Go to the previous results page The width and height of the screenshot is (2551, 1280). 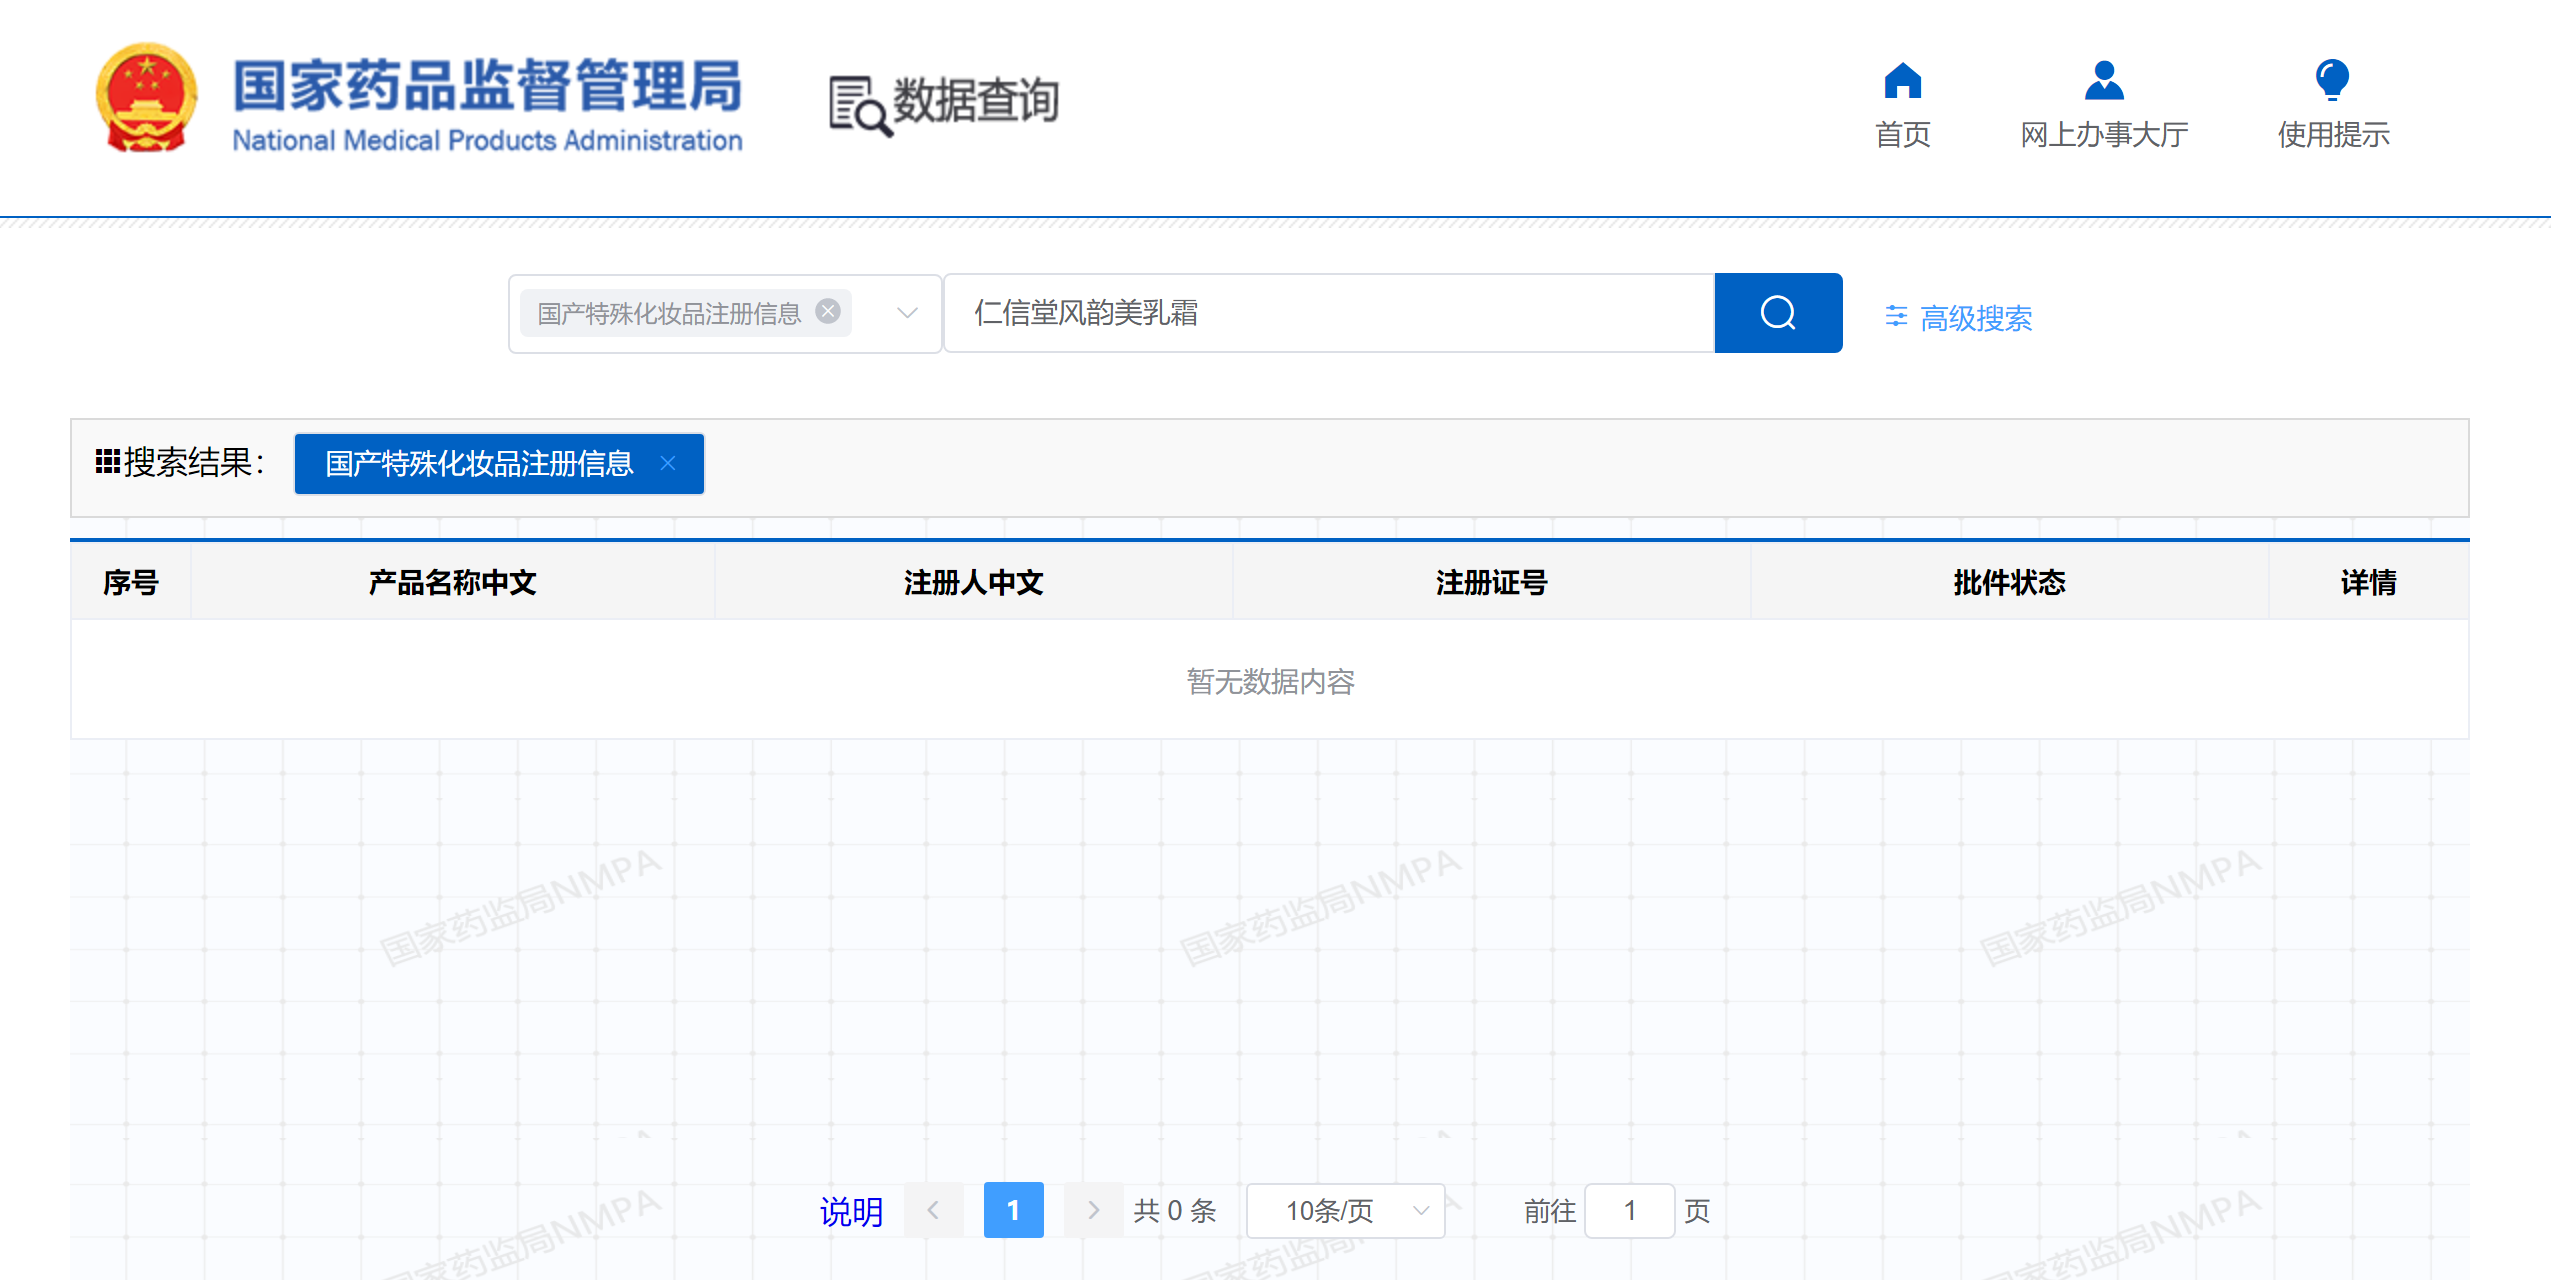click(x=933, y=1211)
